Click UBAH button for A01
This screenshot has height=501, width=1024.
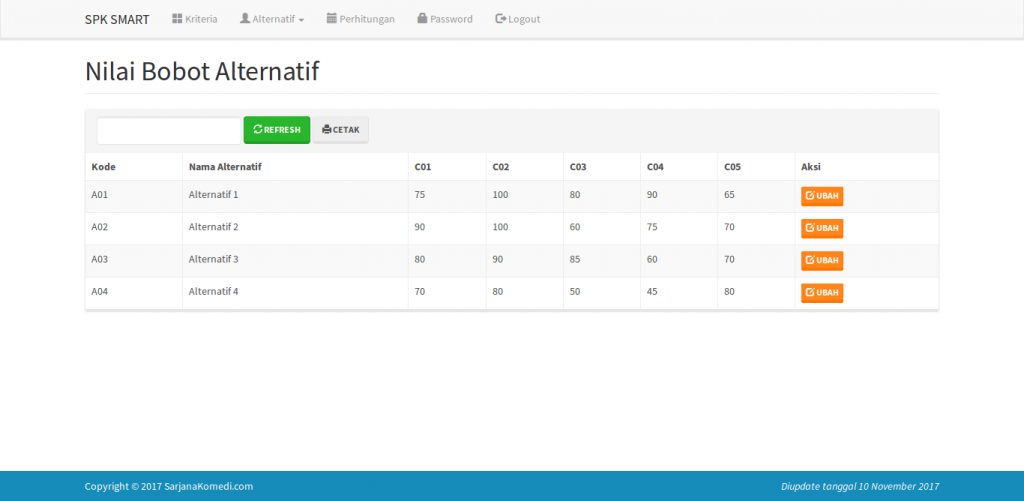(822, 196)
